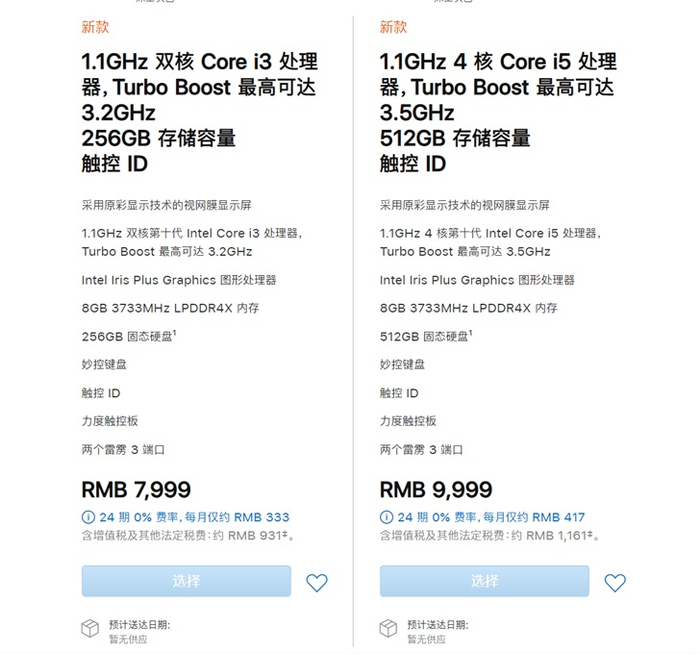The width and height of the screenshot is (700, 654).
Task: Click the delivery box icon under i5 model
Action: point(388,628)
